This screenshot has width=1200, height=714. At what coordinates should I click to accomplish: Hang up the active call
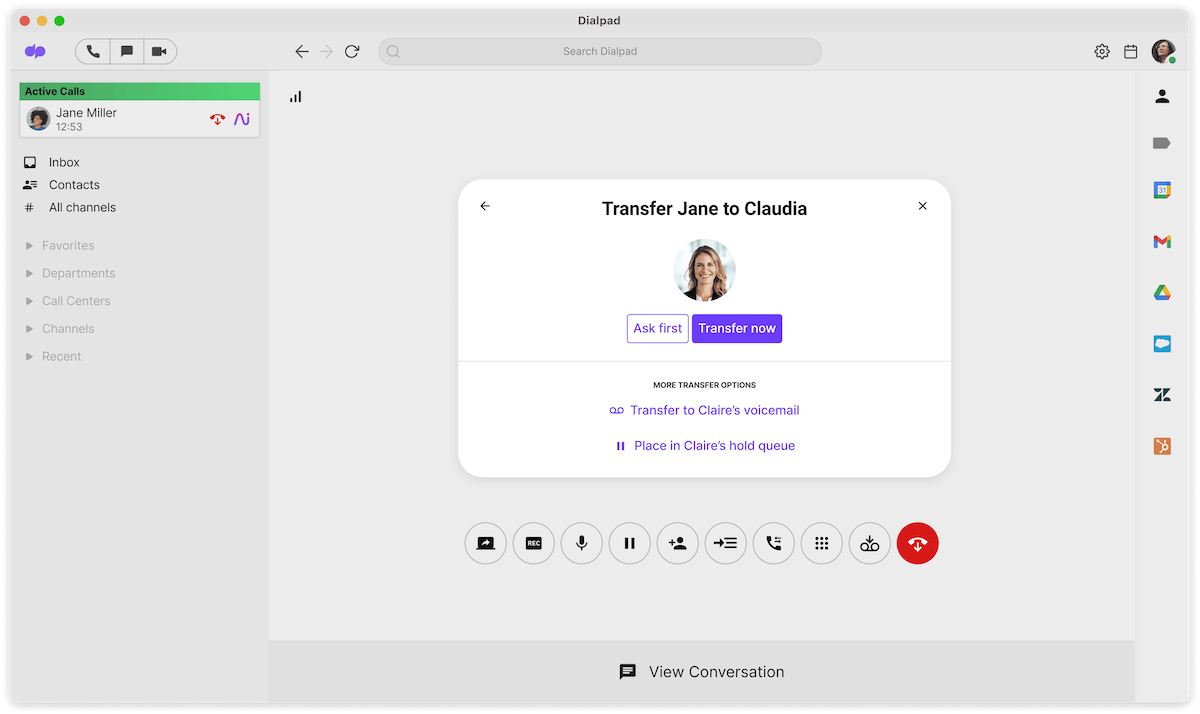[x=917, y=543]
